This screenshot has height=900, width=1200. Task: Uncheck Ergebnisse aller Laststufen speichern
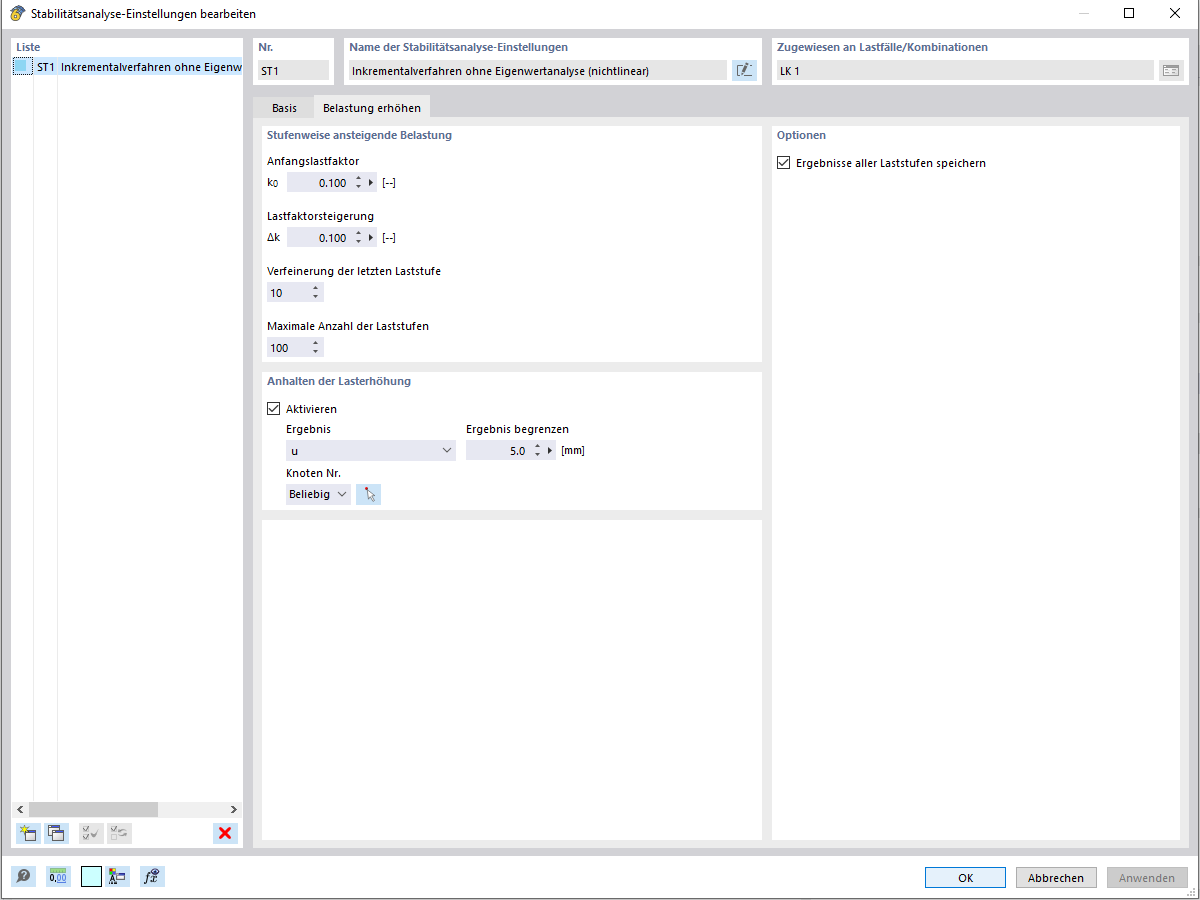(784, 164)
